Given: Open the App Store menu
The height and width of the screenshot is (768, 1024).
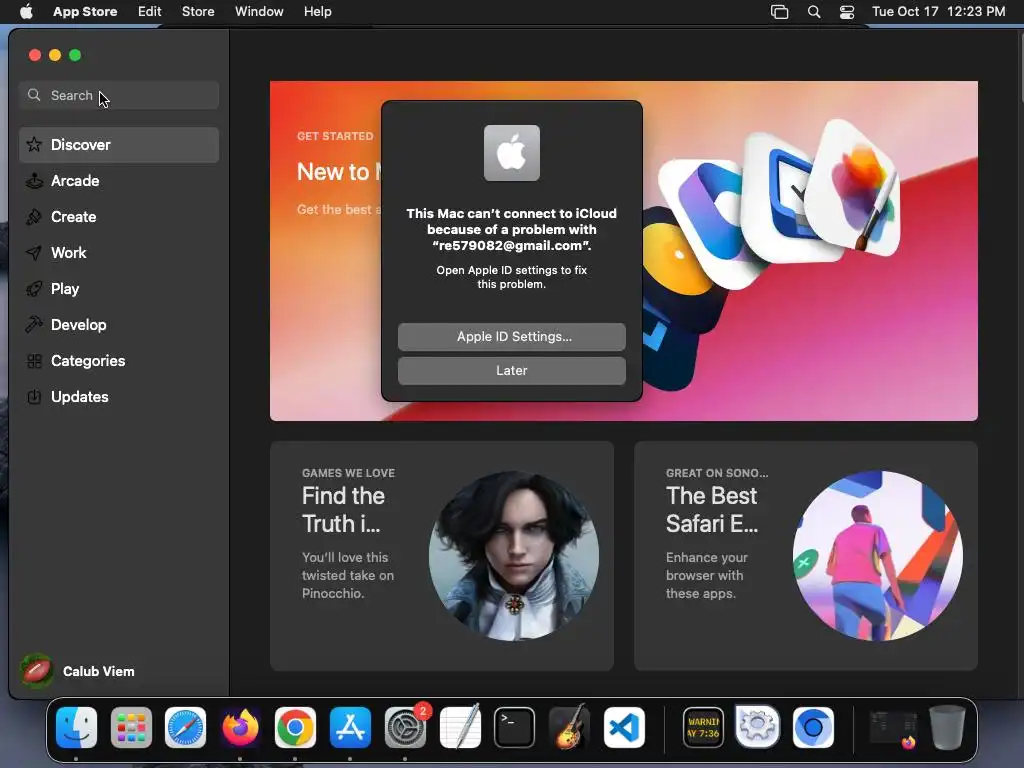Looking at the screenshot, I should click(85, 12).
